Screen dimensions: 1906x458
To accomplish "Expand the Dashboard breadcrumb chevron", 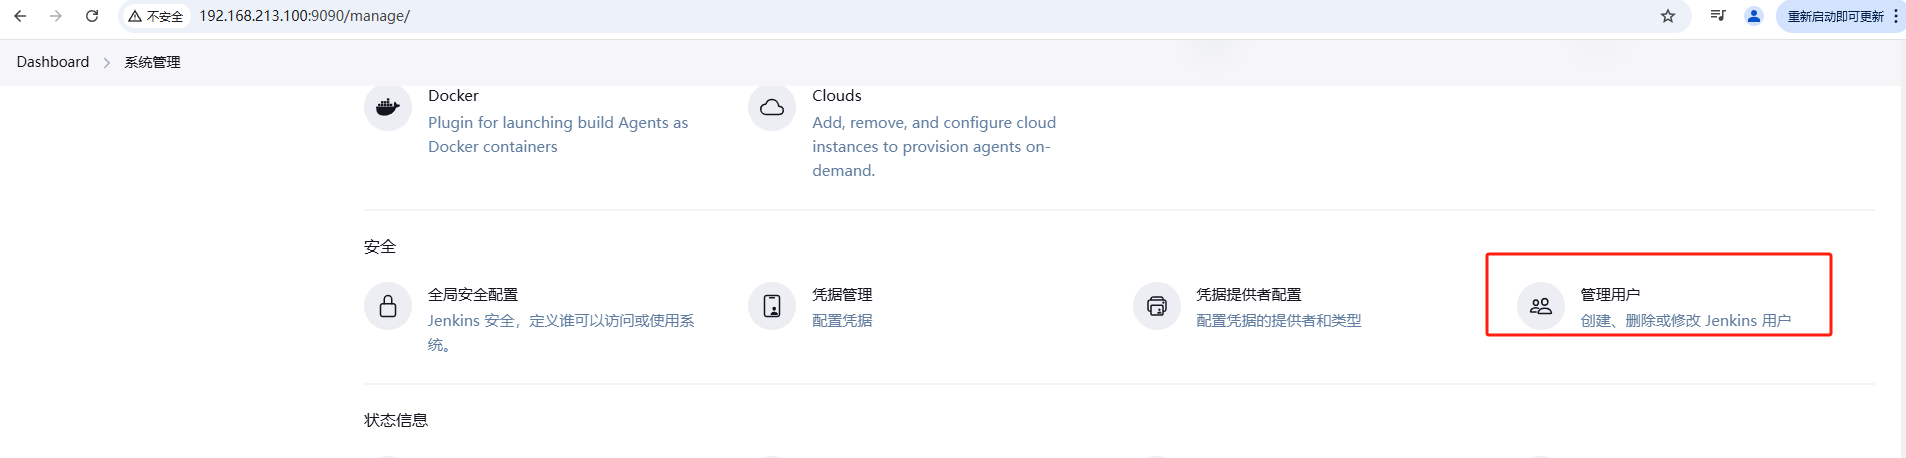I will (x=107, y=62).
